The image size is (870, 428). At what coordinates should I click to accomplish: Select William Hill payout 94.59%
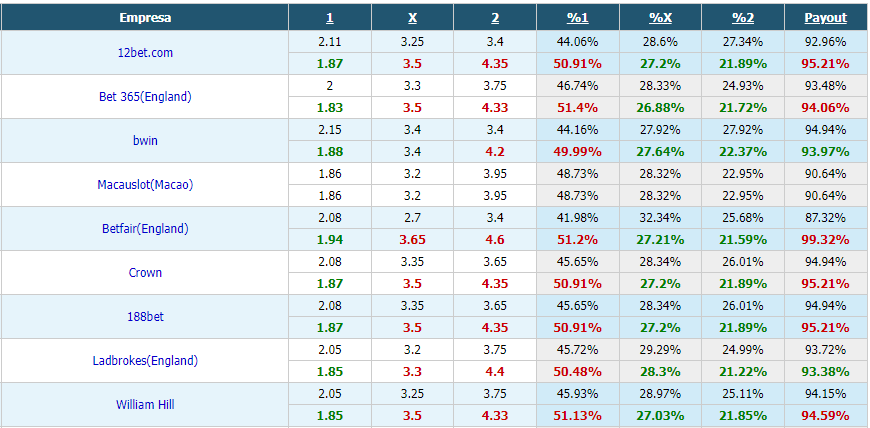826,415
